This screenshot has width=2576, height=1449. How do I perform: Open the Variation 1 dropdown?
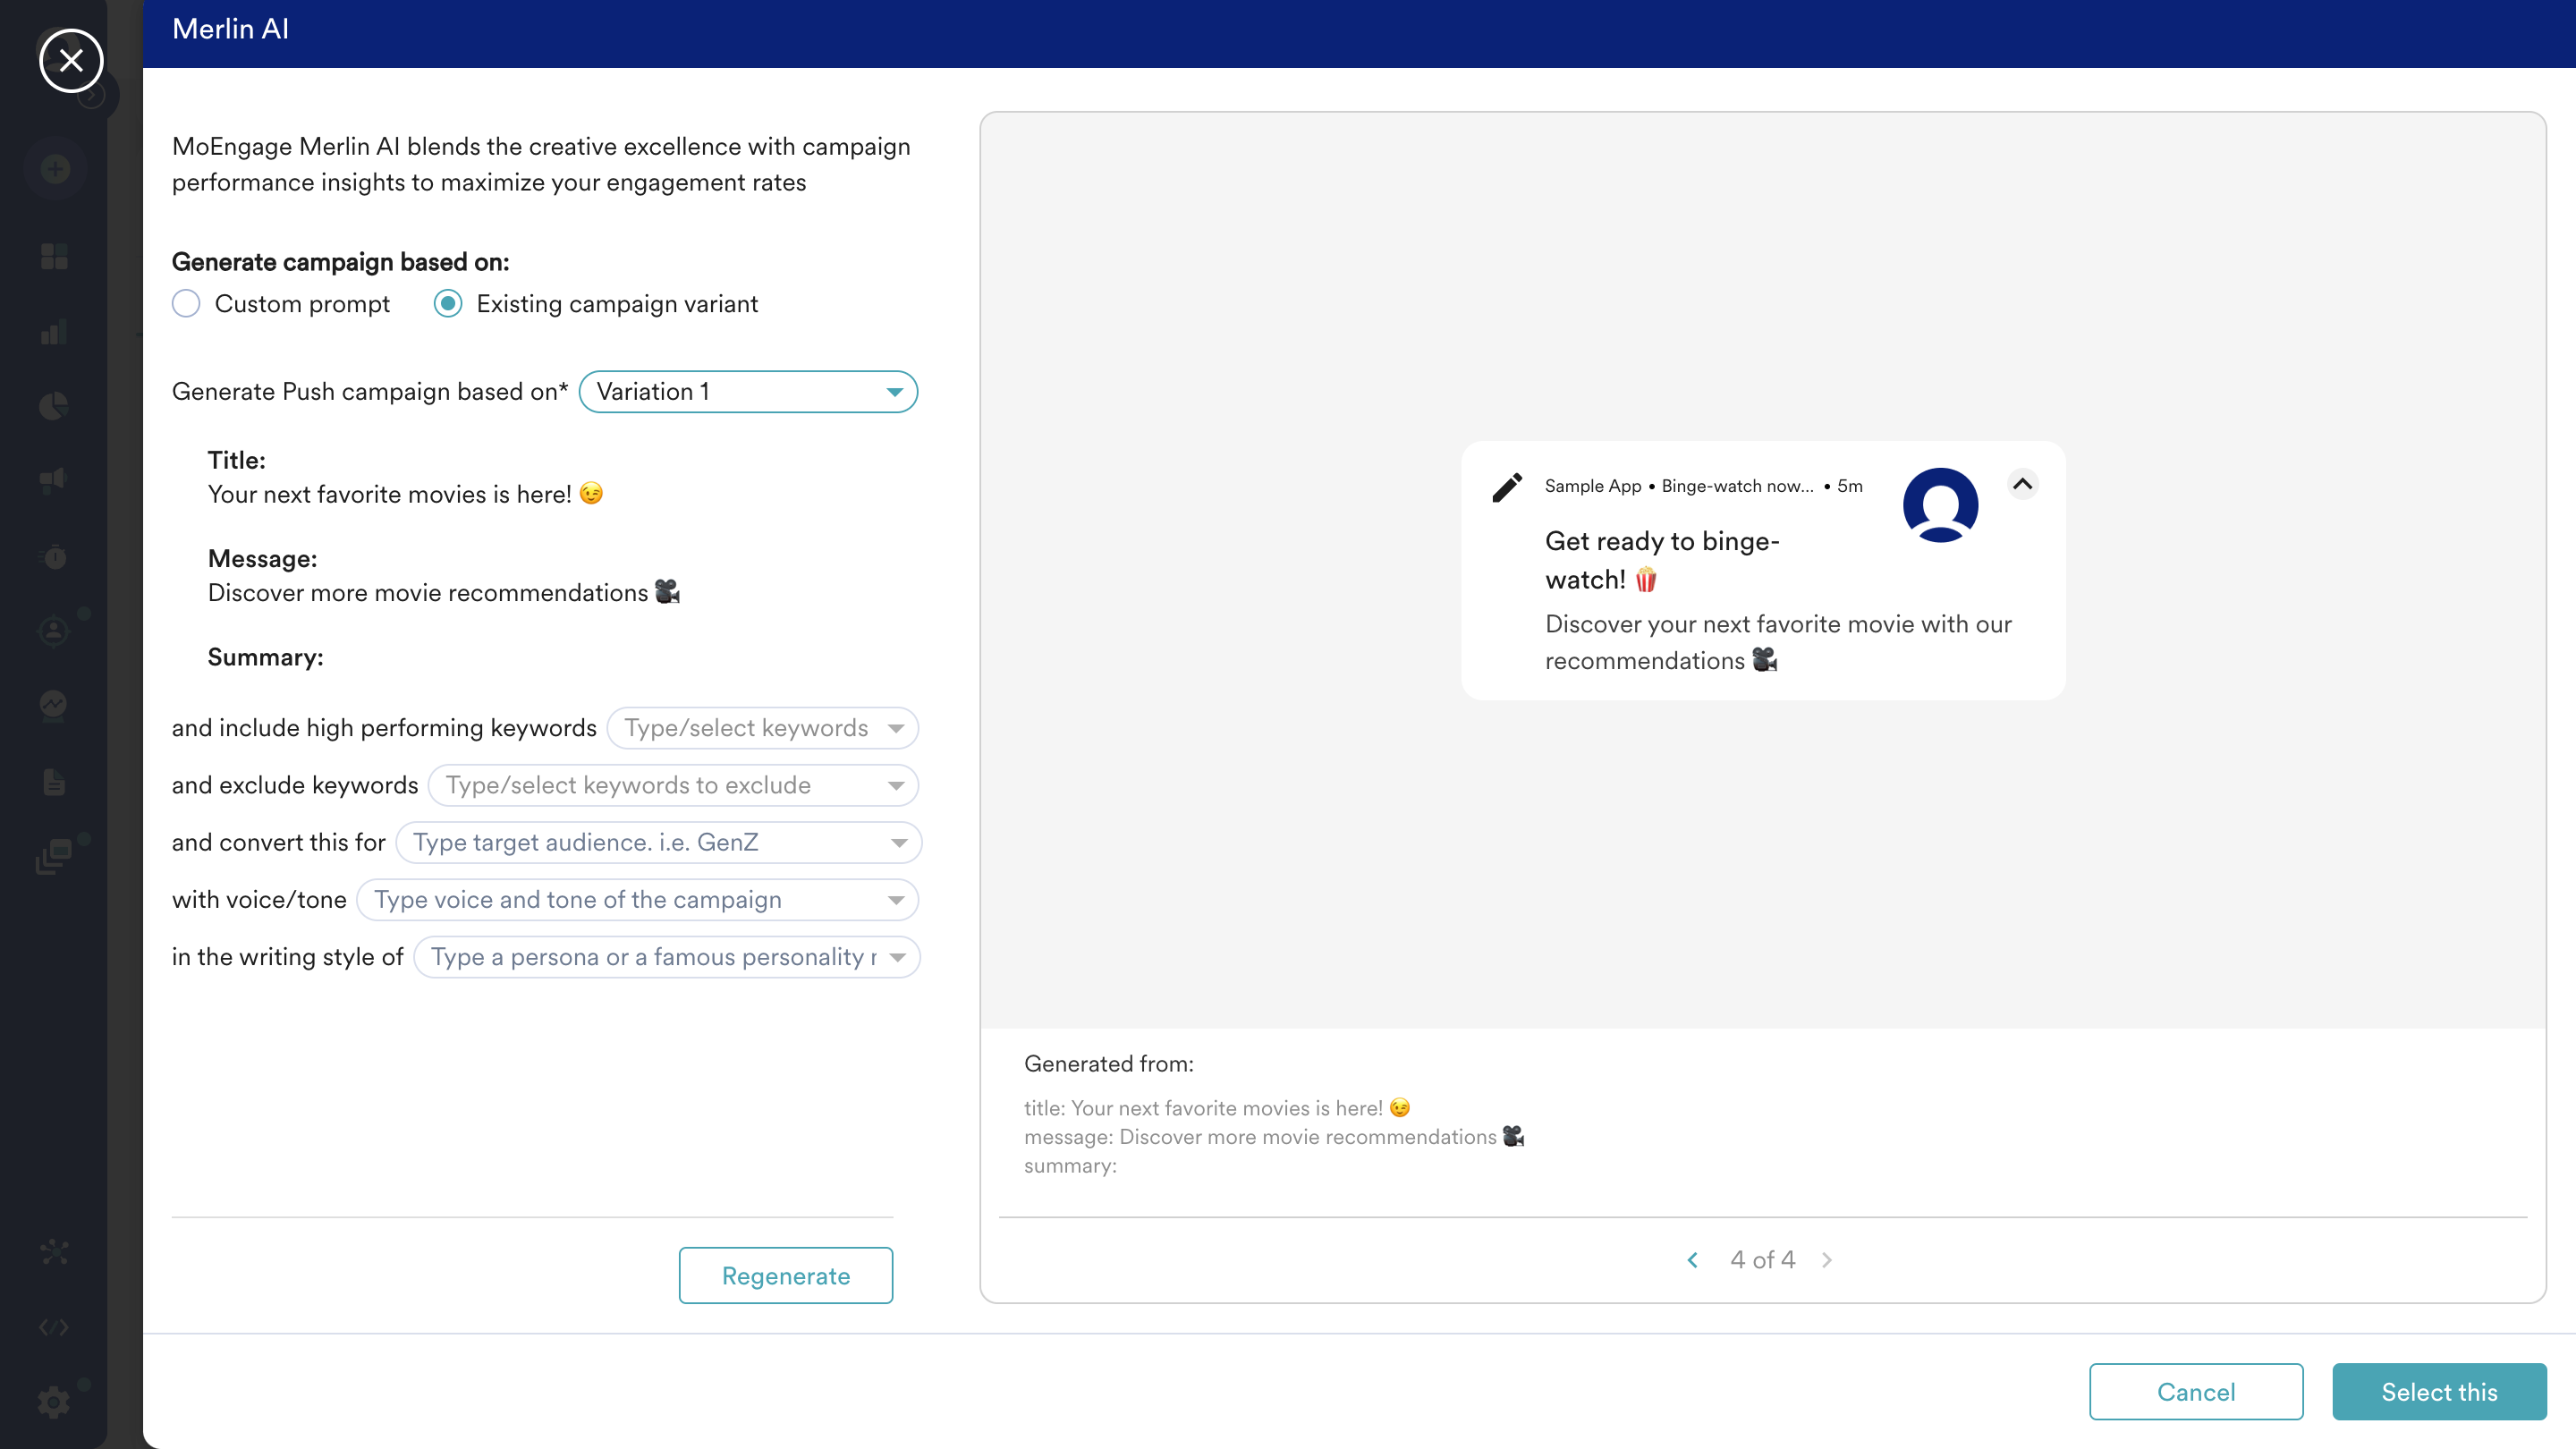tap(748, 392)
